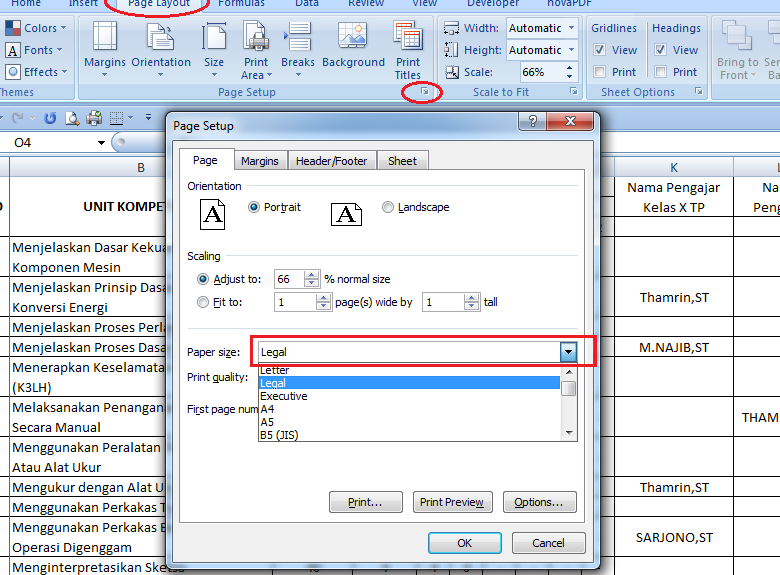Choose Letter from the paper size list
The image size is (780, 575).
point(409,370)
